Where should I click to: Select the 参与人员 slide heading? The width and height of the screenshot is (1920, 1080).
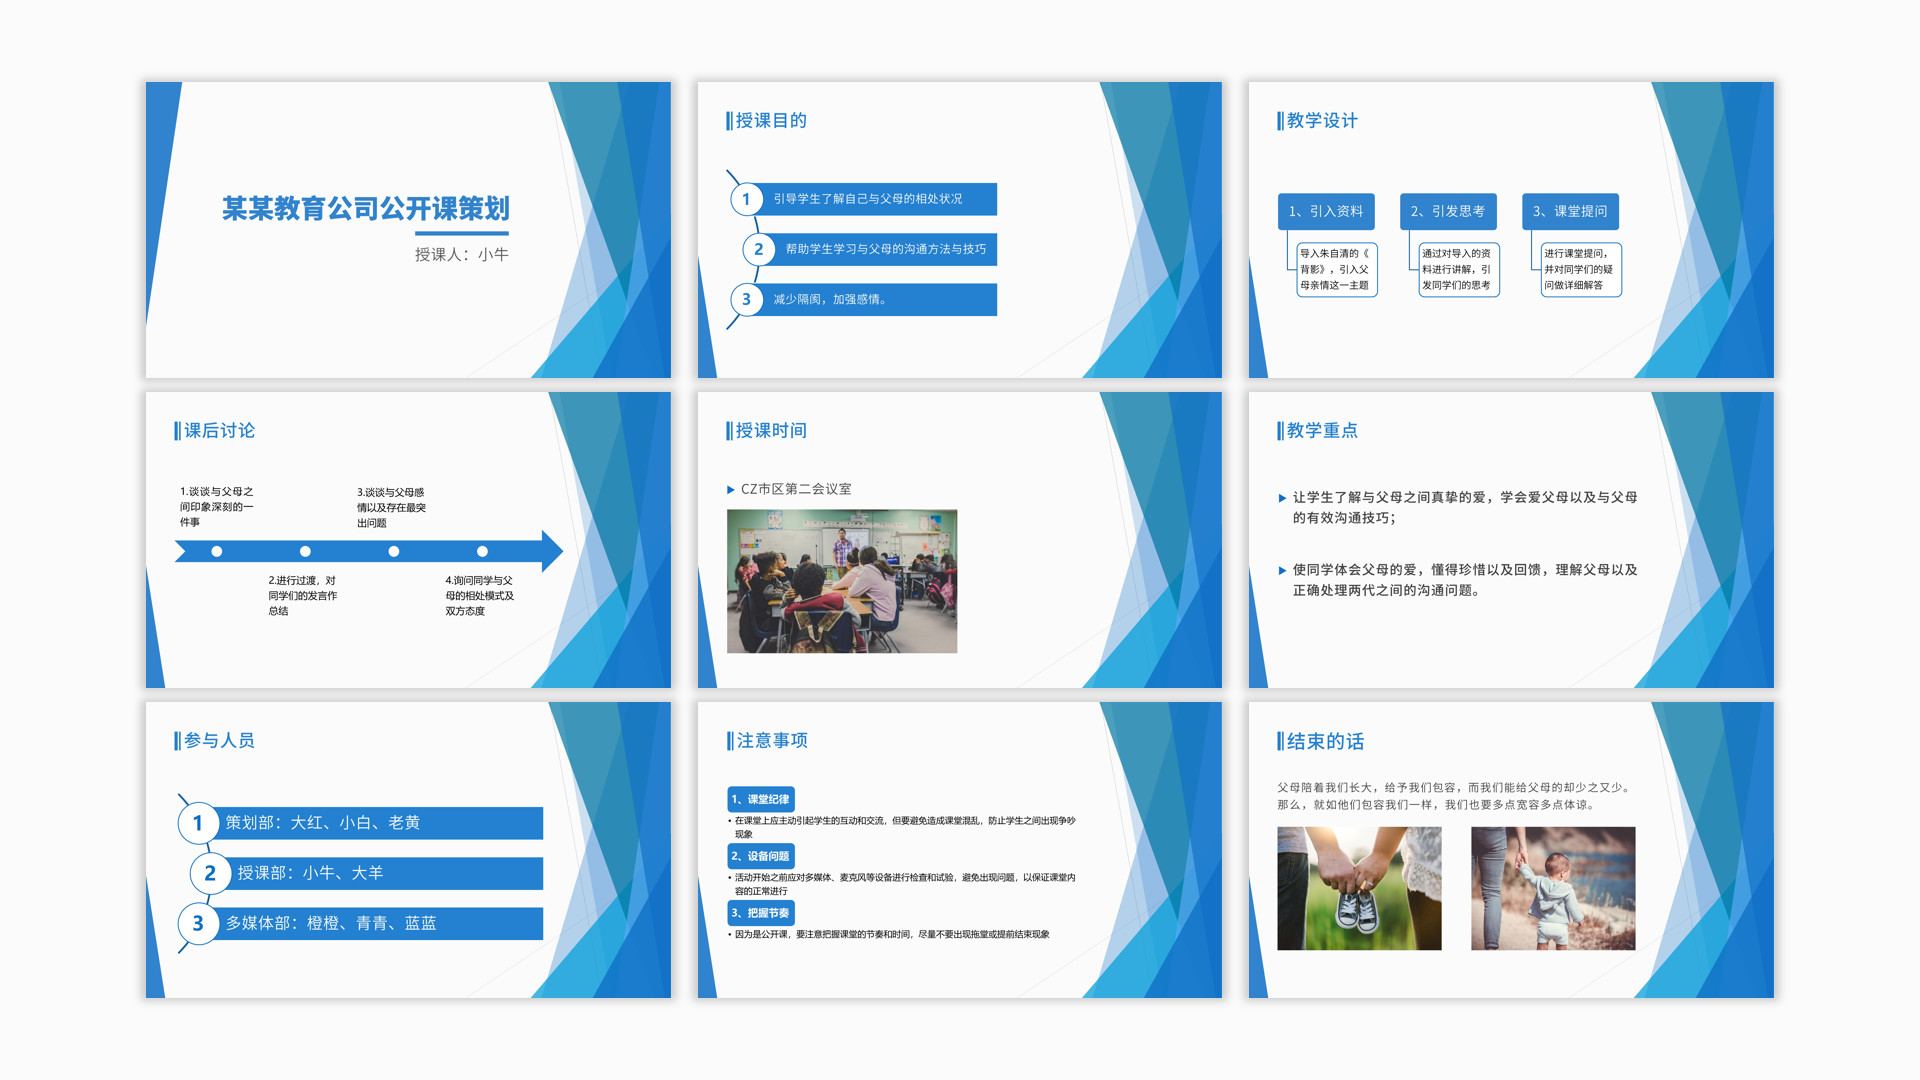tap(219, 741)
